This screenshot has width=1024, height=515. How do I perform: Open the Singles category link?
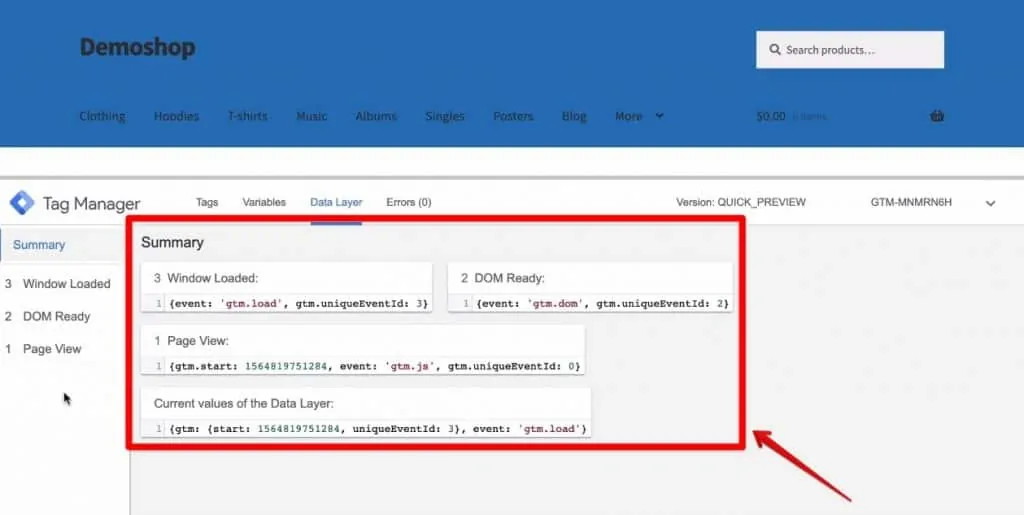point(445,116)
